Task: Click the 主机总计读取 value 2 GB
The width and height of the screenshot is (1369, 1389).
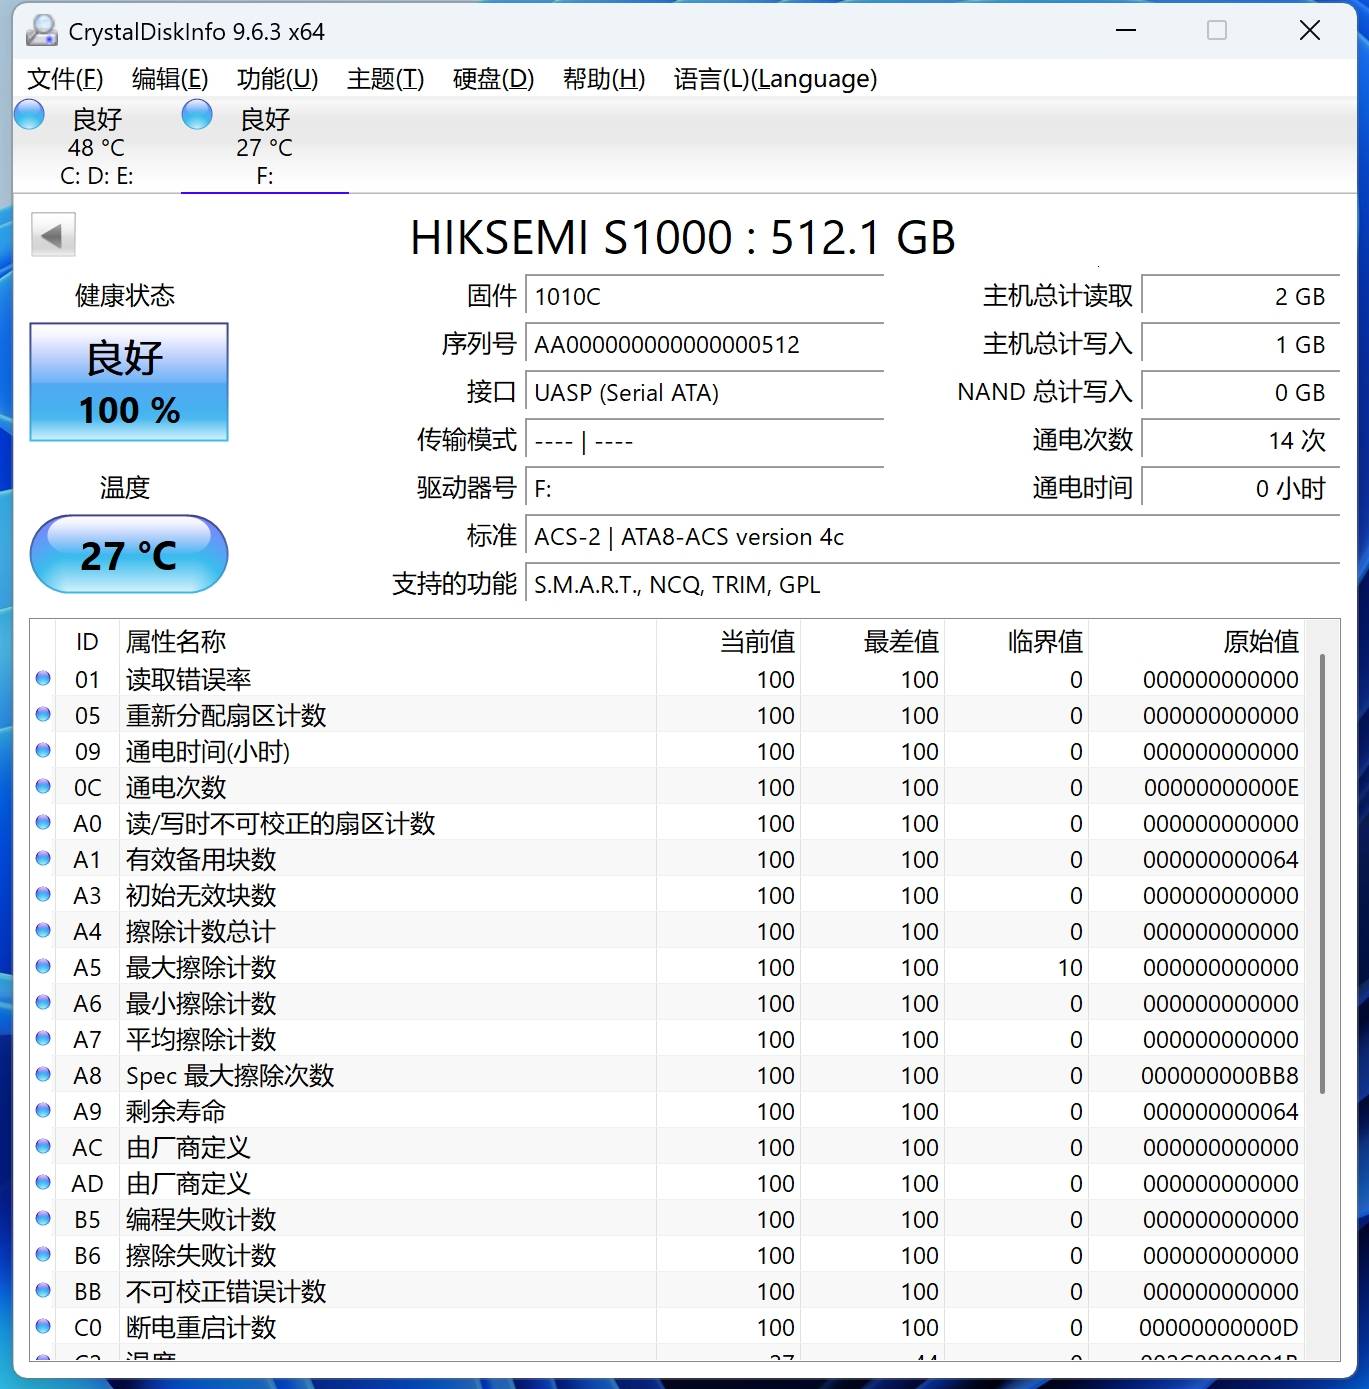Action: click(1240, 297)
